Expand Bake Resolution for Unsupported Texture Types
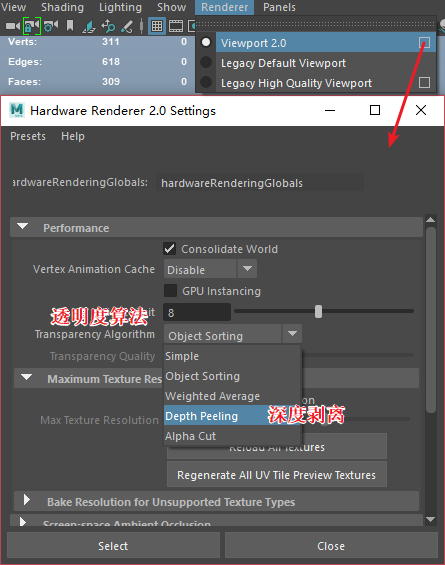Image resolution: width=445 pixels, height=565 pixels. pos(27,500)
